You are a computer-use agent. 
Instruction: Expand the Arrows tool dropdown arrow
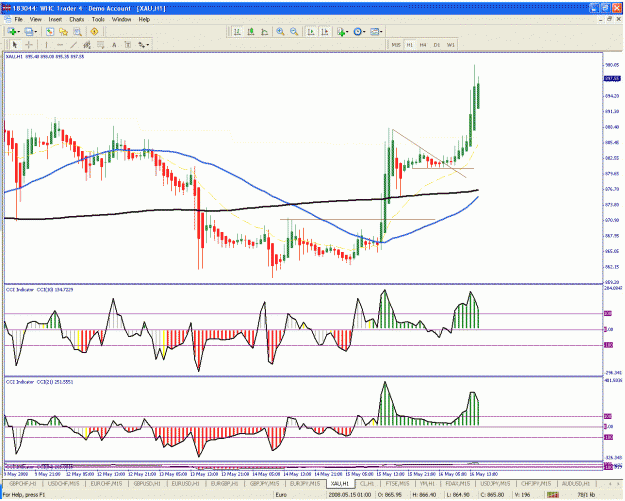[x=148, y=45]
